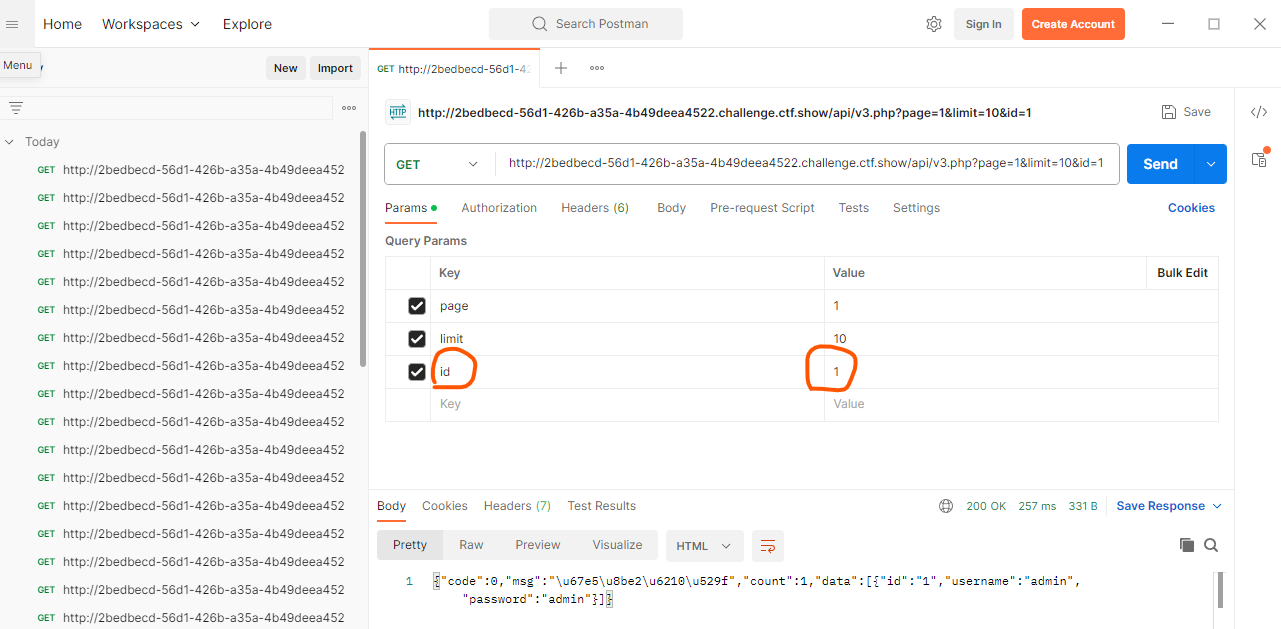Switch to the Headers (6) request tab
This screenshot has width=1281, height=629.
click(x=595, y=208)
